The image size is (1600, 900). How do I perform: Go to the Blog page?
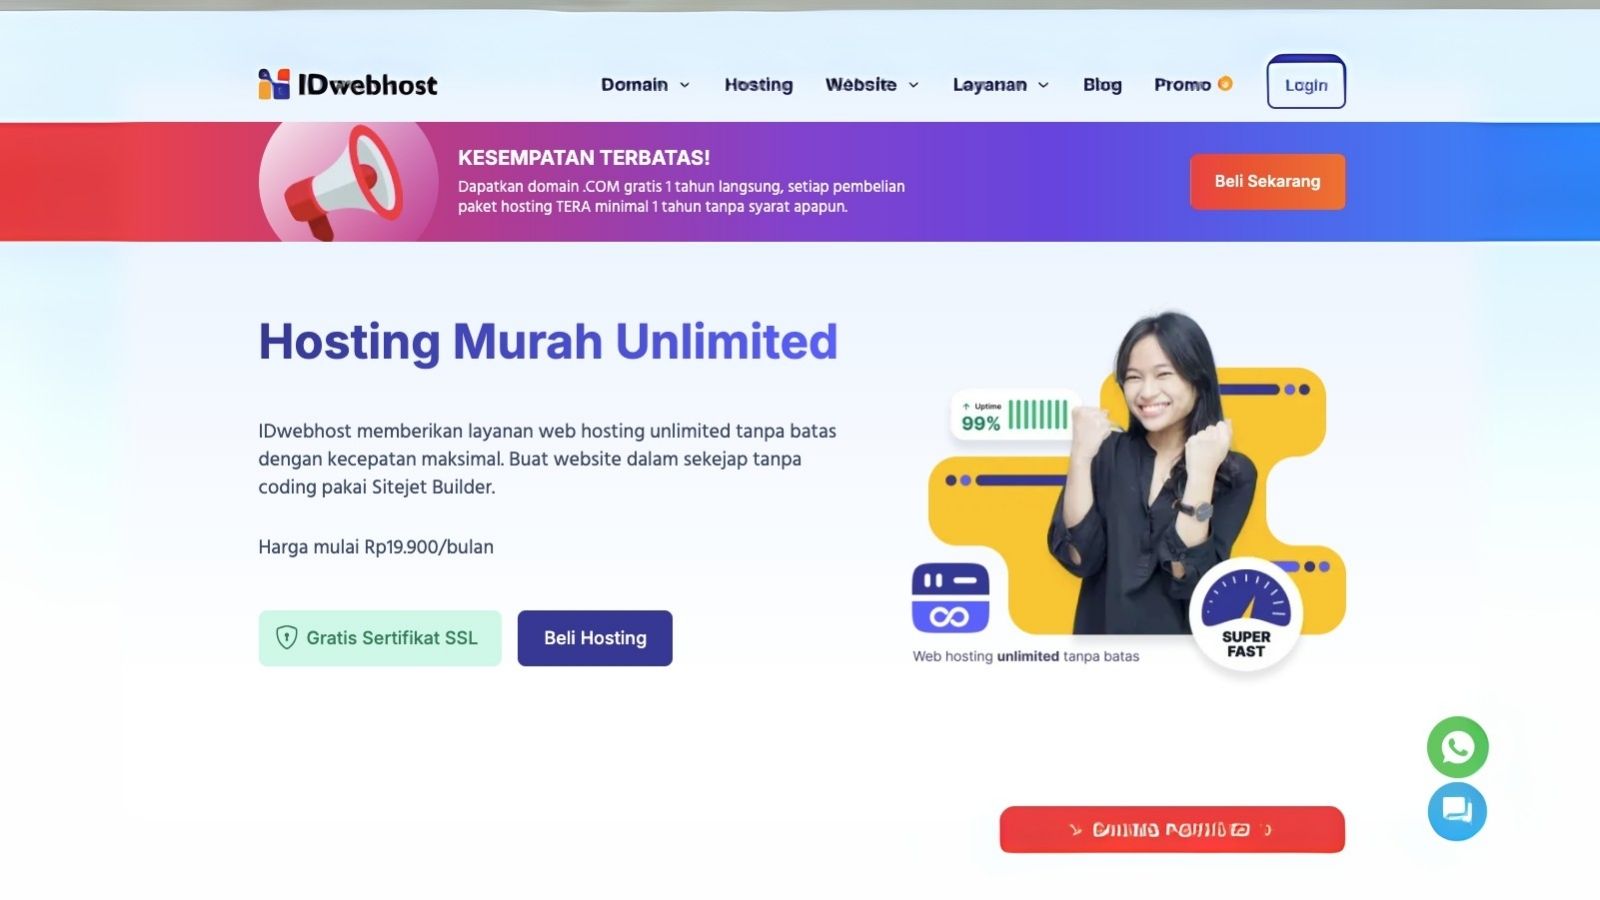pos(1102,85)
